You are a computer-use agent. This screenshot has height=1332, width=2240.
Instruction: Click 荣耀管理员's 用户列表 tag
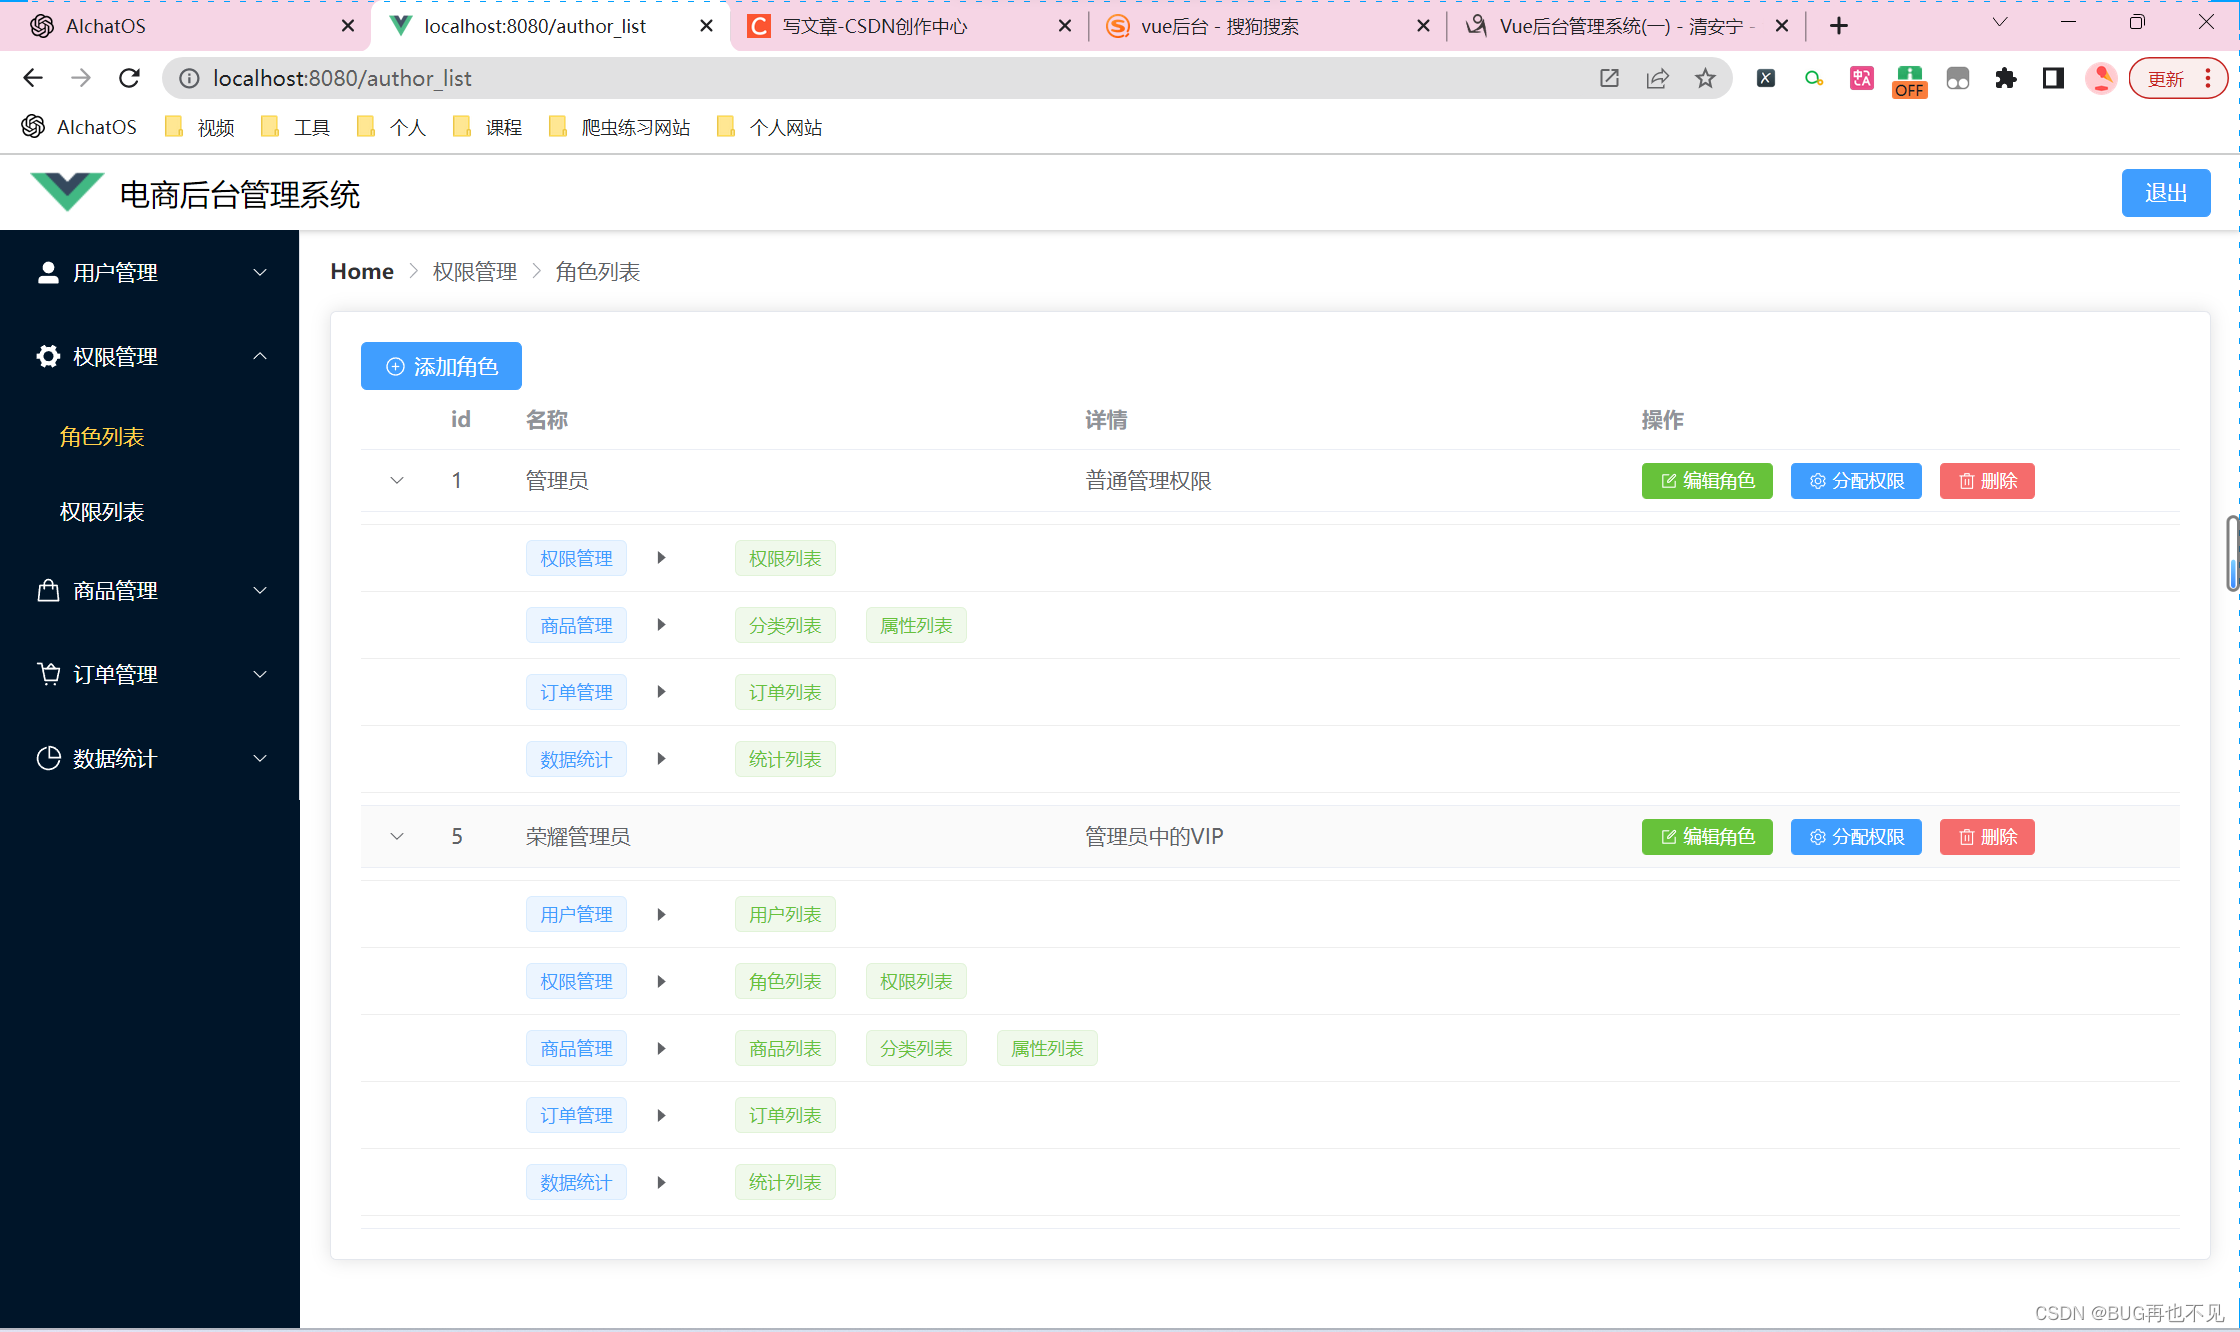[785, 914]
